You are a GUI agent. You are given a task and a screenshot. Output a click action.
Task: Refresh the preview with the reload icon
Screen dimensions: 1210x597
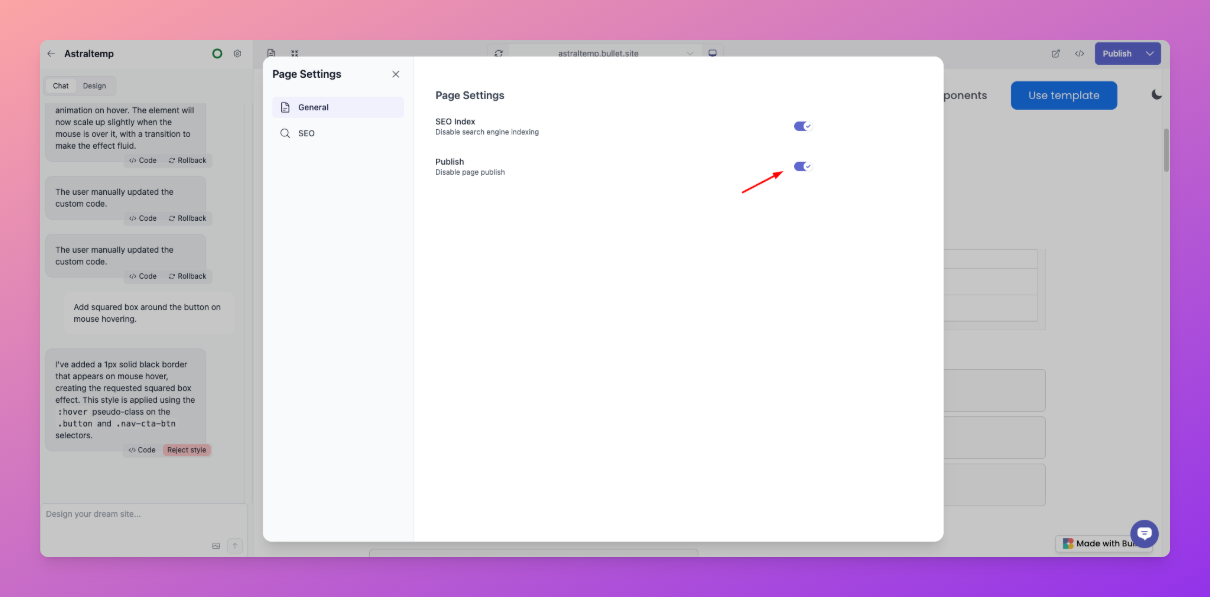[499, 54]
